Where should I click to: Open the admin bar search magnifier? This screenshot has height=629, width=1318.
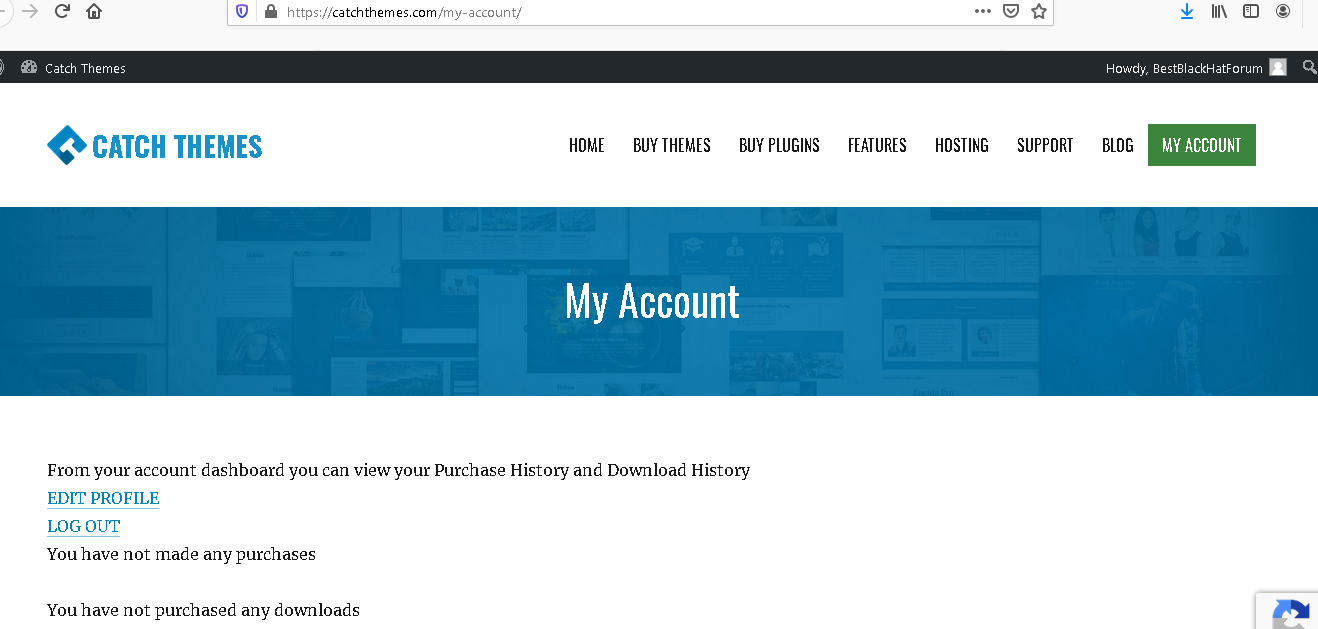tap(1309, 67)
